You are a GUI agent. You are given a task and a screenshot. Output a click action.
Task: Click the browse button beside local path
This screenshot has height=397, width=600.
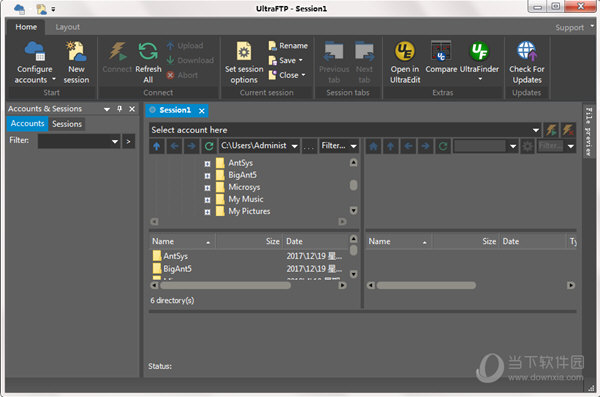pos(309,146)
